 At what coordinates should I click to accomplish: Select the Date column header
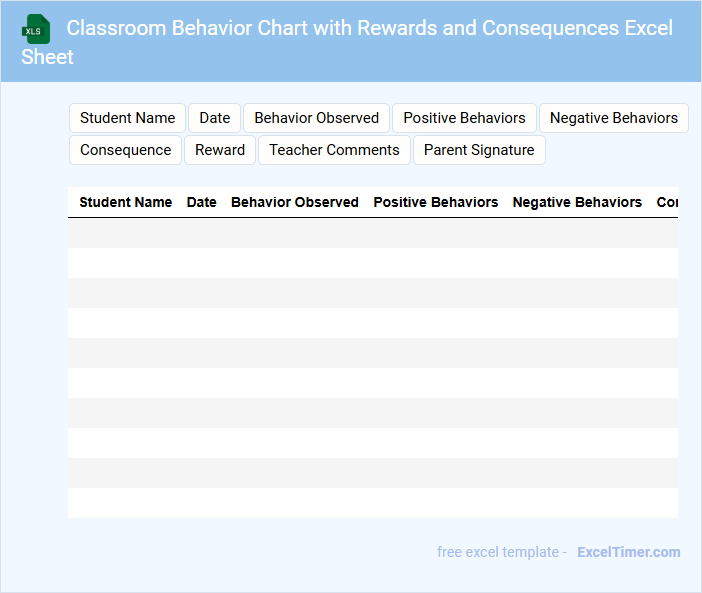(x=201, y=202)
